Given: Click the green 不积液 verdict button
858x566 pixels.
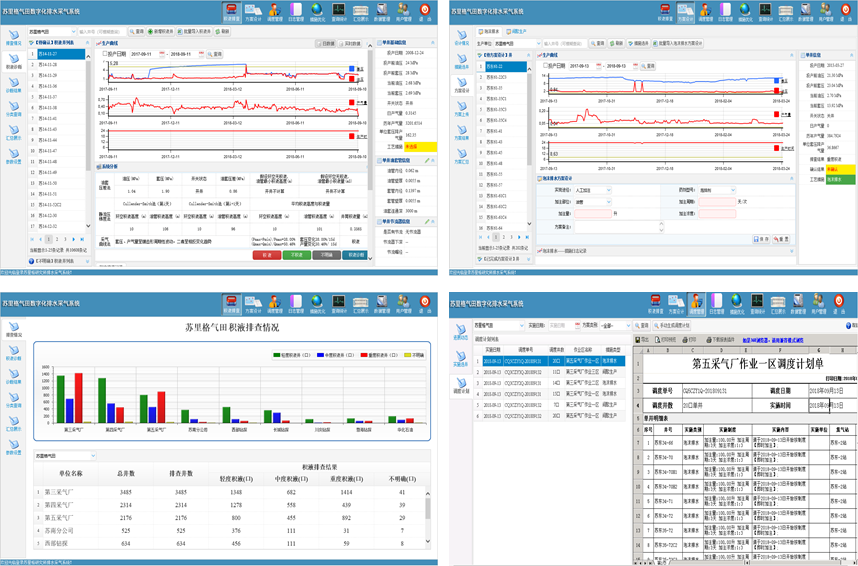Looking at the screenshot, I should (x=297, y=255).
